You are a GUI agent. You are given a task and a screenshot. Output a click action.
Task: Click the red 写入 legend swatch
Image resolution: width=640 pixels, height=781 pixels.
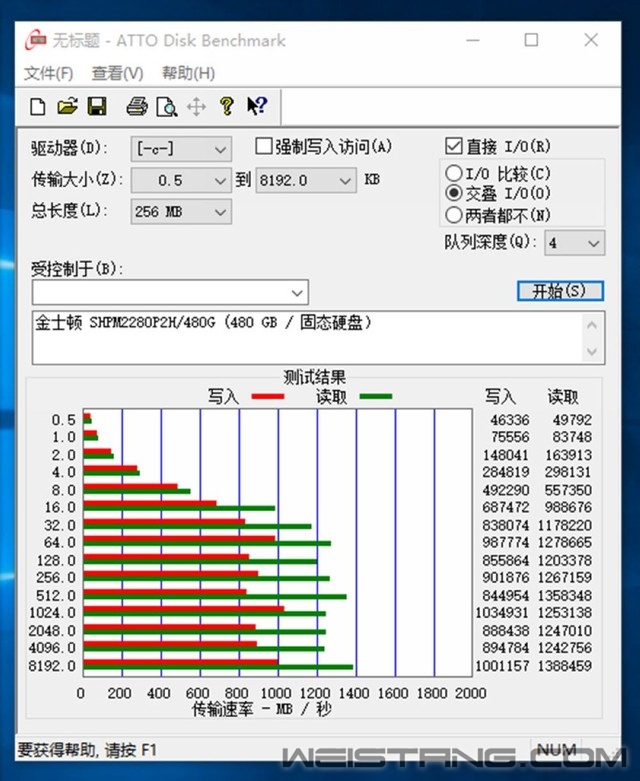pos(267,396)
